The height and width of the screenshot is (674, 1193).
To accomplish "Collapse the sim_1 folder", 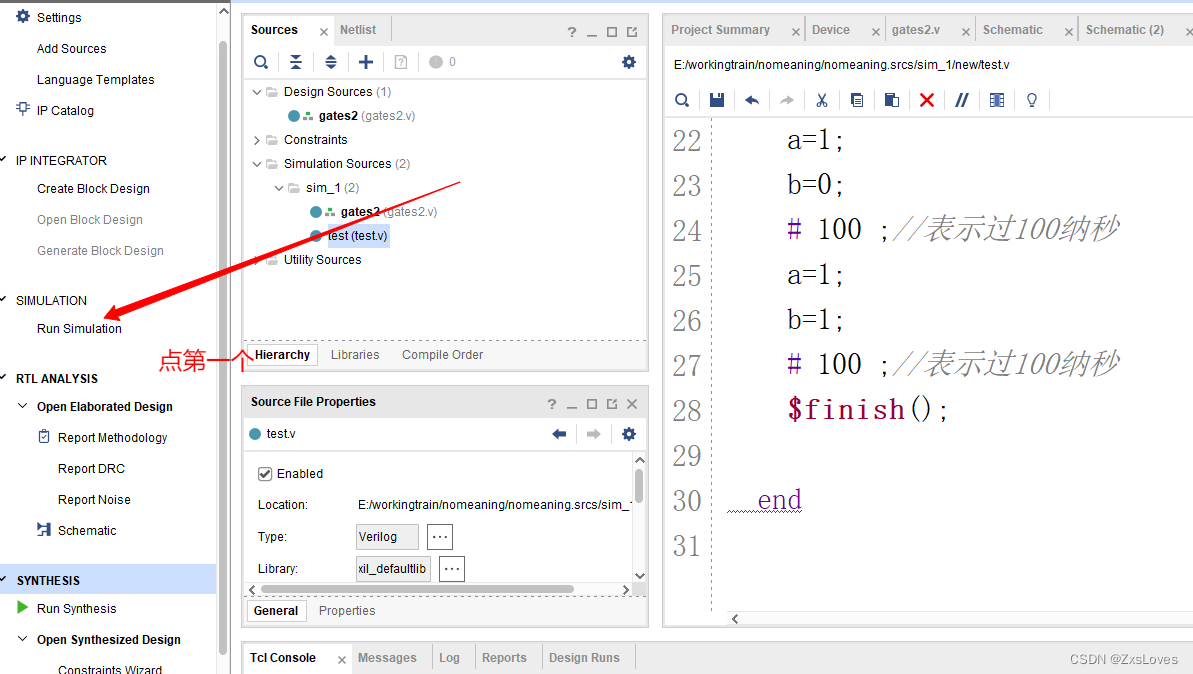I will point(278,188).
